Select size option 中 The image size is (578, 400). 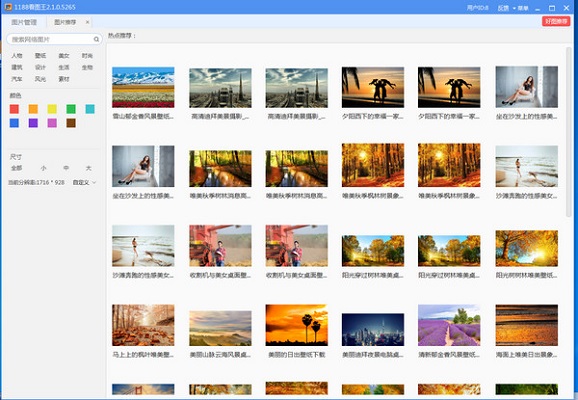coord(66,168)
